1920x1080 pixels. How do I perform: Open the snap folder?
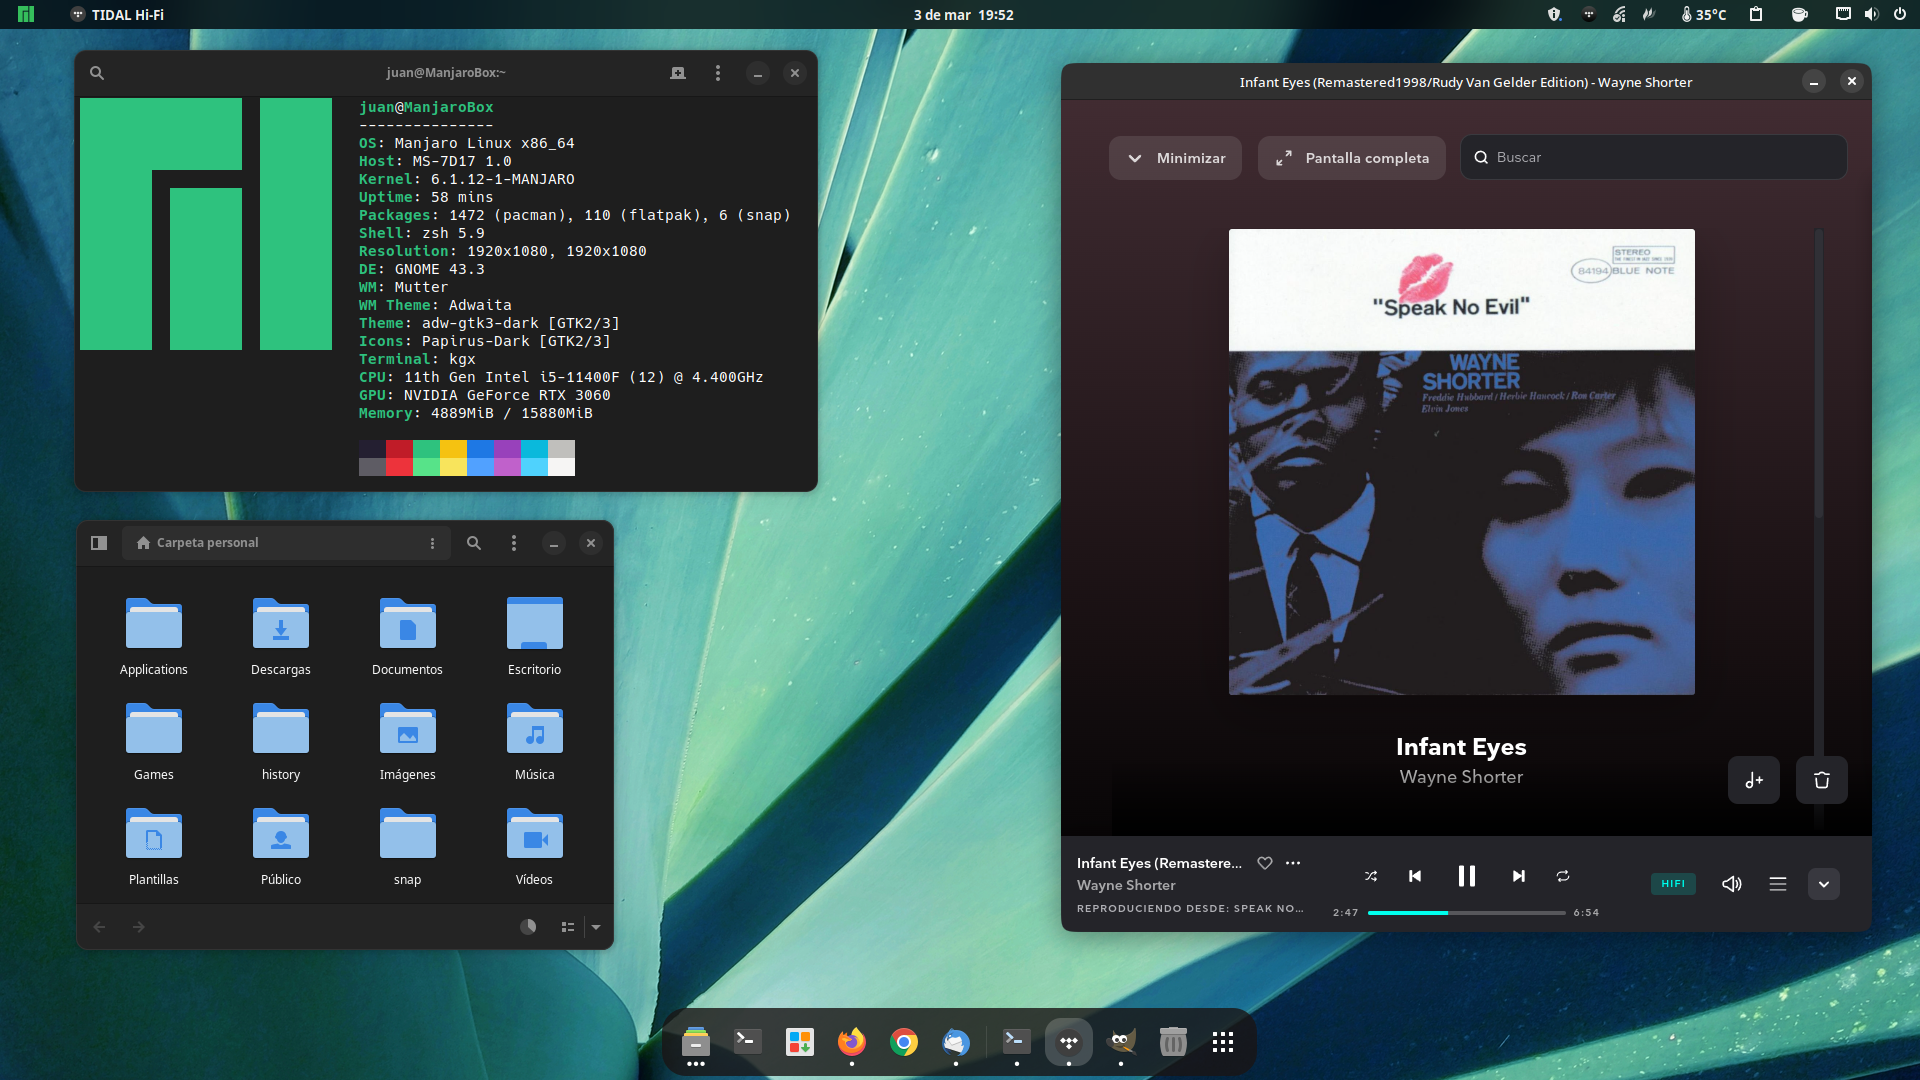point(408,846)
